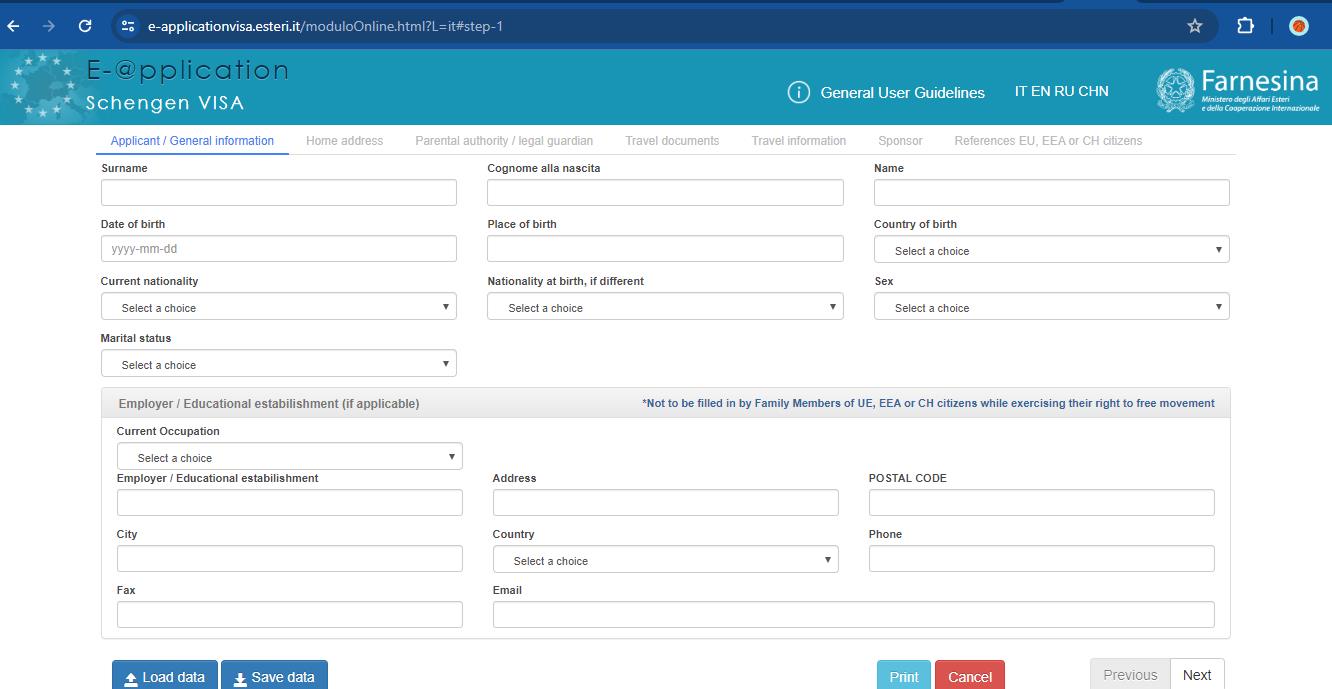Click the profile avatar icon in the toolbar
The height and width of the screenshot is (689, 1332).
(1298, 26)
